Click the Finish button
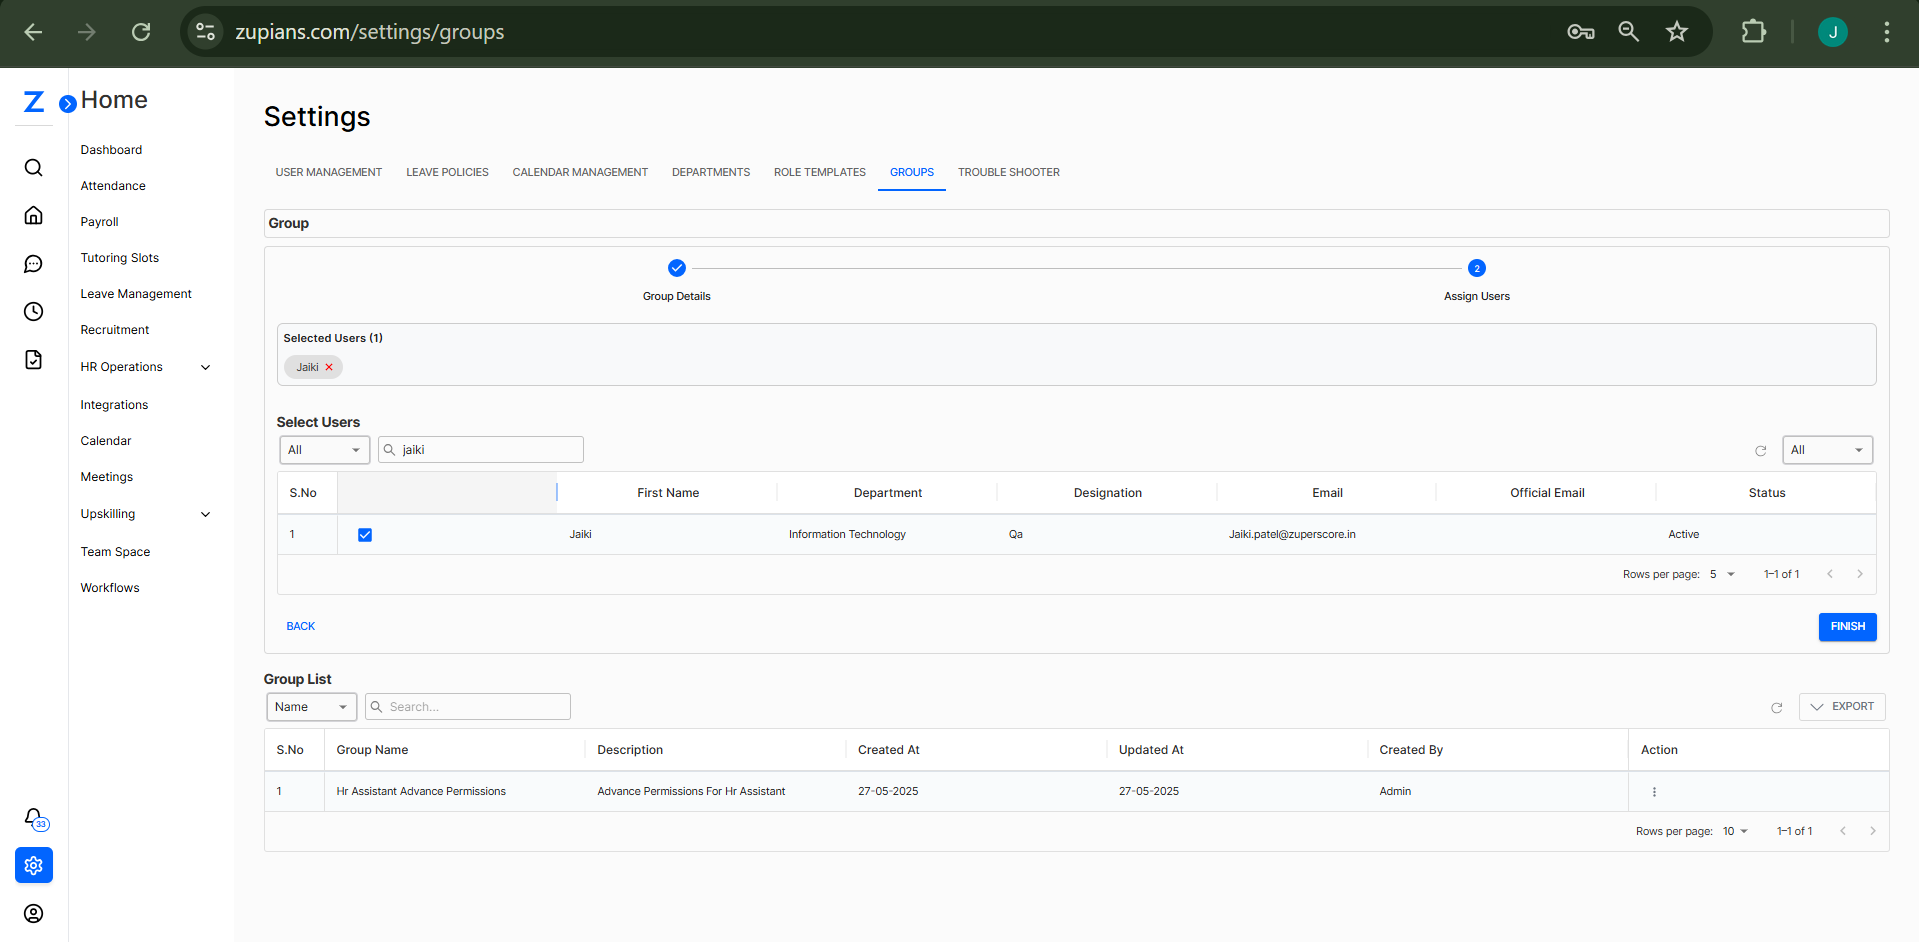 (x=1846, y=626)
